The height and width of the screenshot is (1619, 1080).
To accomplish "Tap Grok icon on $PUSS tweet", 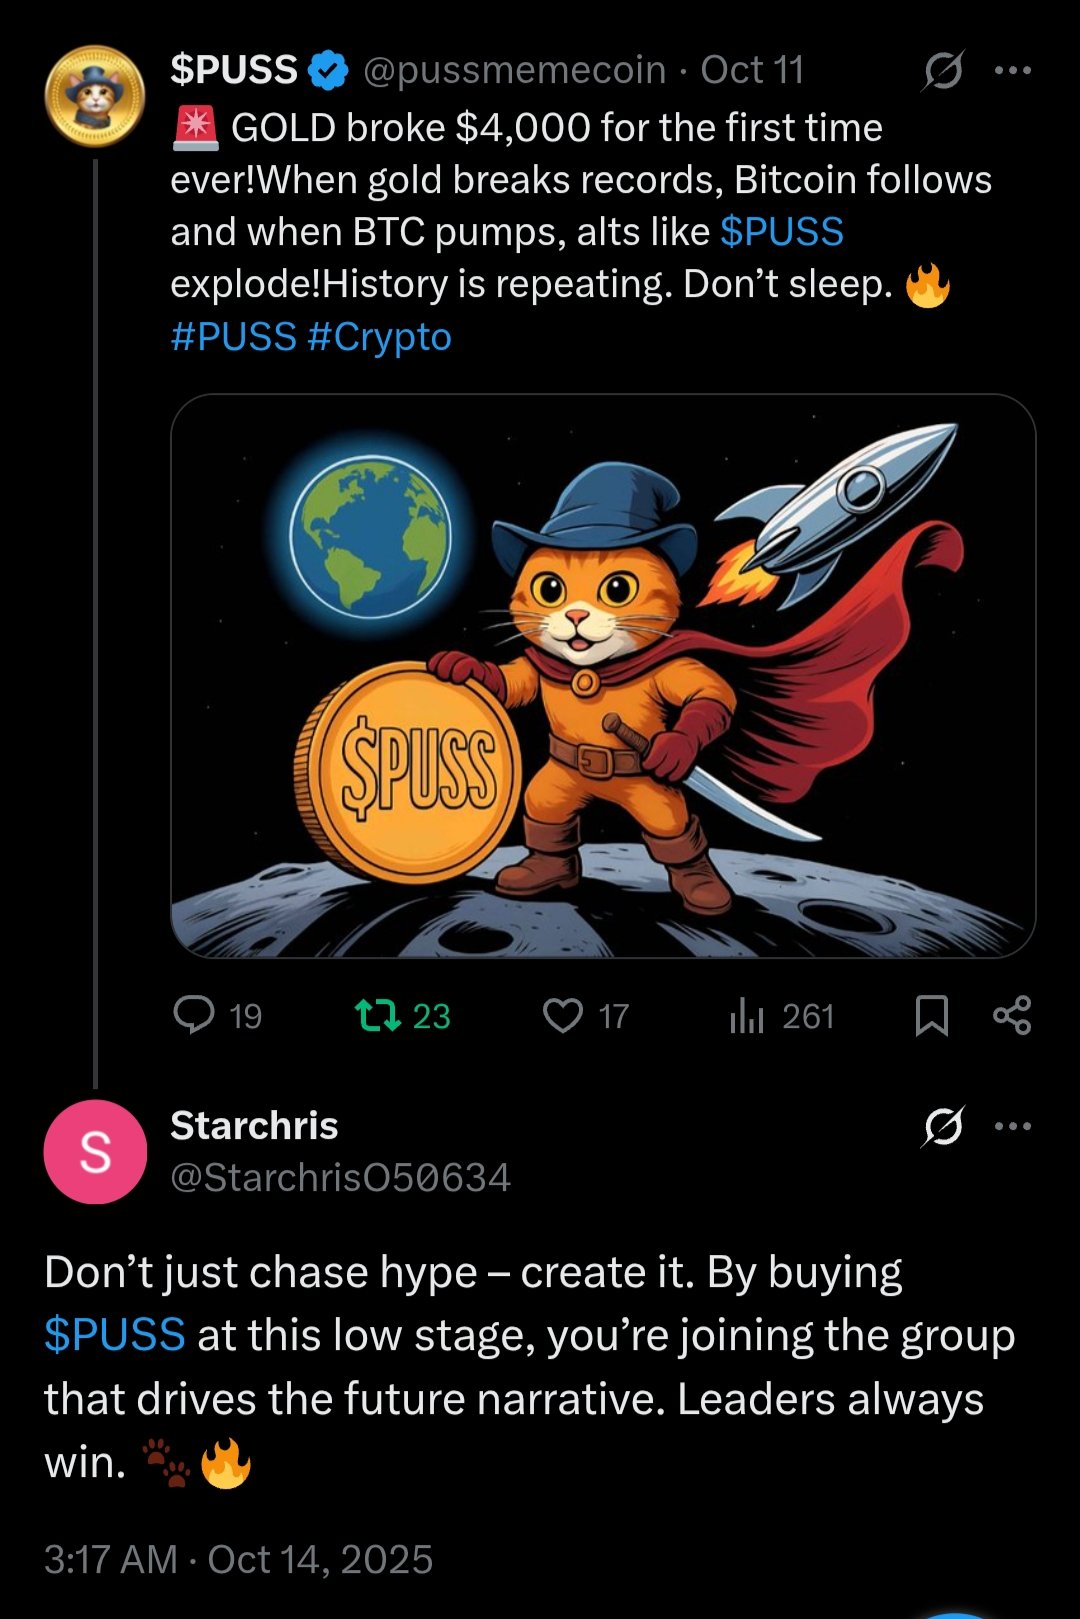I will click(x=943, y=70).
